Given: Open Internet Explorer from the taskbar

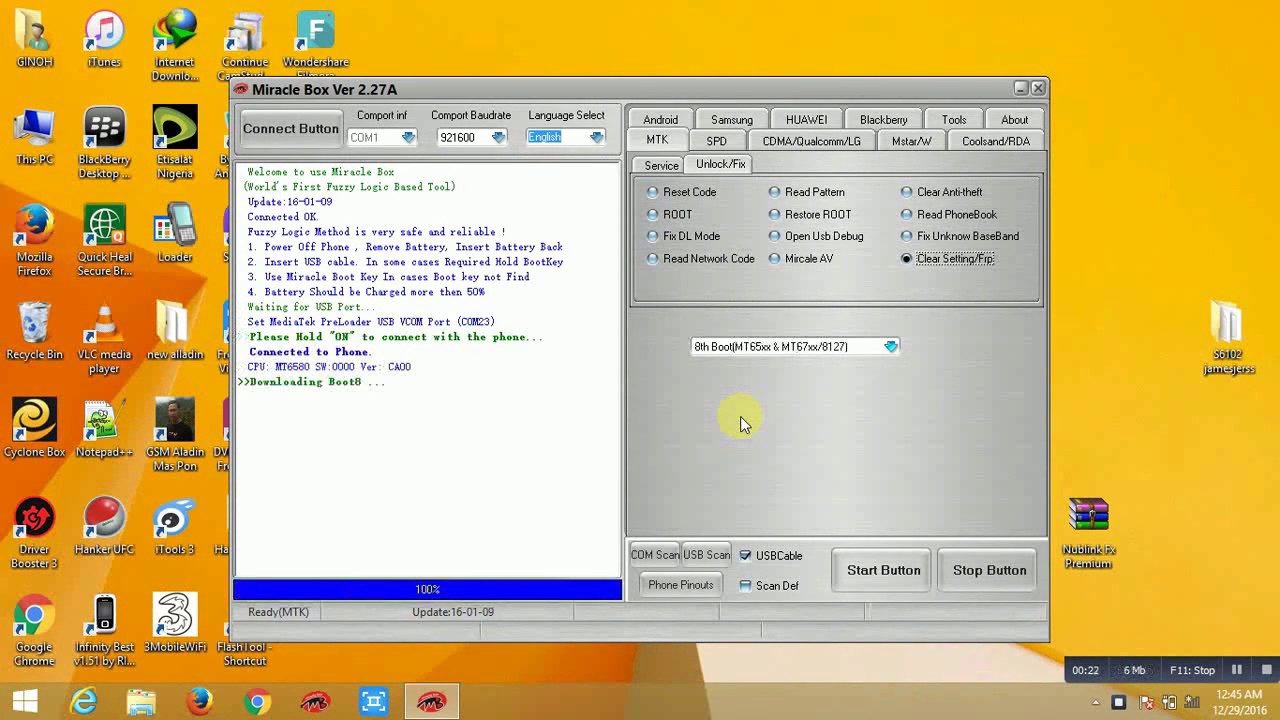Looking at the screenshot, I should point(83,701).
